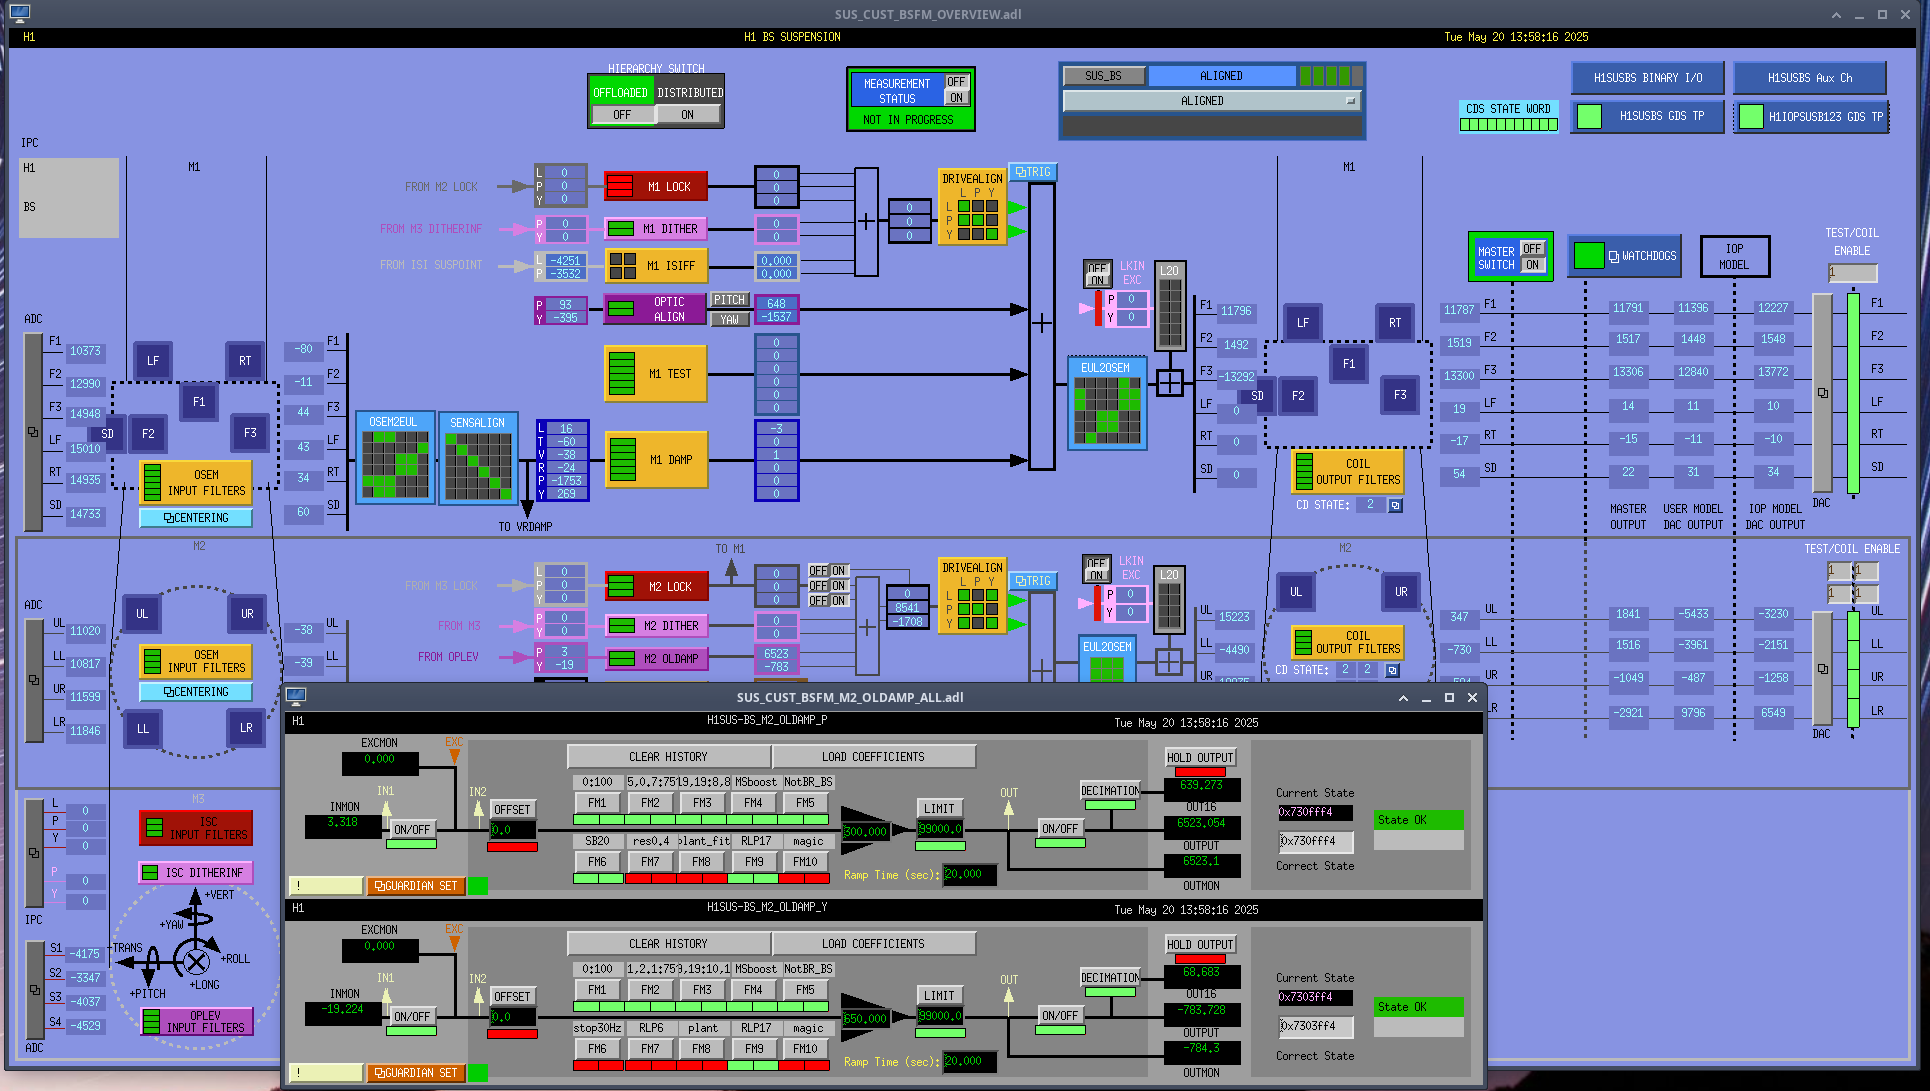Switch MASTER SWITCH to OFF
This screenshot has height=1091, width=1930.
1532,248
